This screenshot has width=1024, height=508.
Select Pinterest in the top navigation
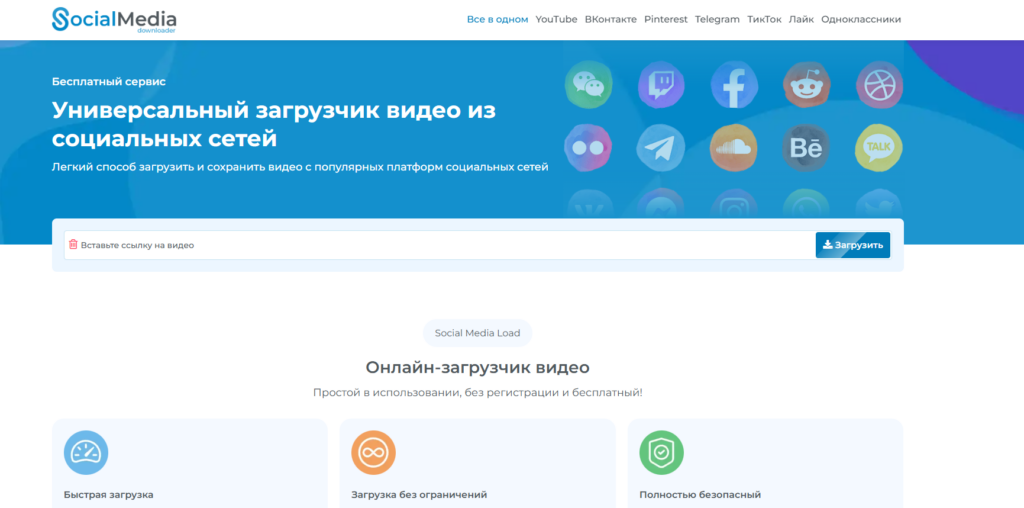pyautogui.click(x=665, y=20)
